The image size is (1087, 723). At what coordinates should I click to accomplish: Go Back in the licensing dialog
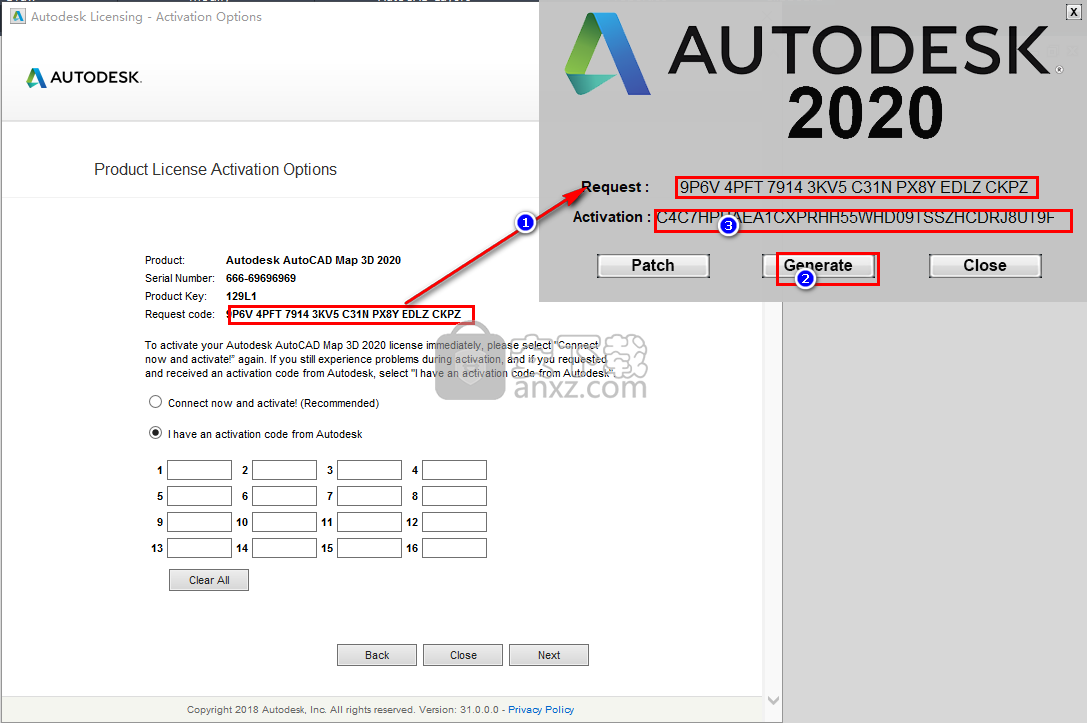pyautogui.click(x=377, y=655)
